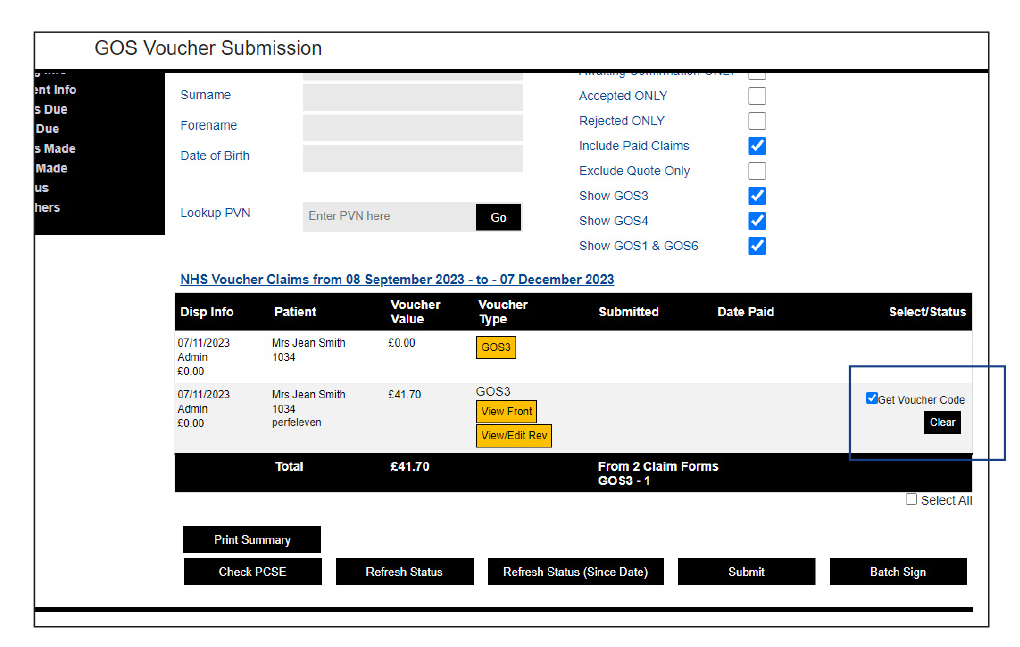Toggle the Show GOS3 checkbox
The height and width of the screenshot is (647, 1020).
point(757,196)
